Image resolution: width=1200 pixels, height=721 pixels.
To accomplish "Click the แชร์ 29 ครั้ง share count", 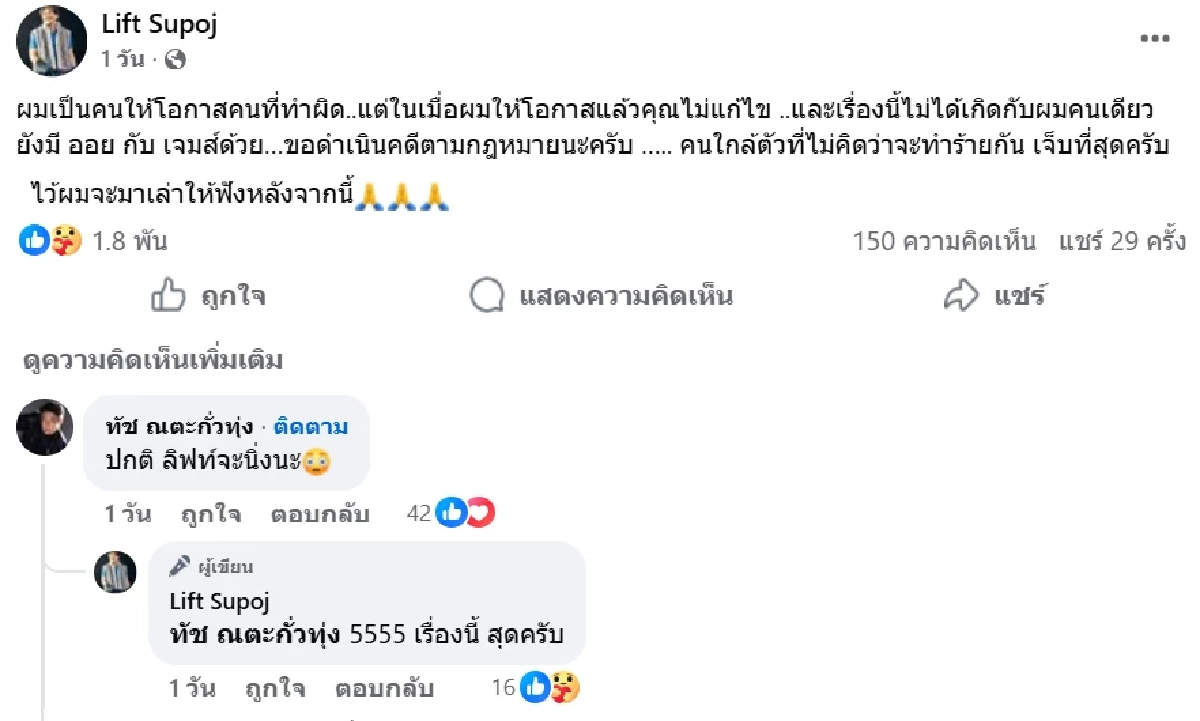I will click(x=1125, y=241).
